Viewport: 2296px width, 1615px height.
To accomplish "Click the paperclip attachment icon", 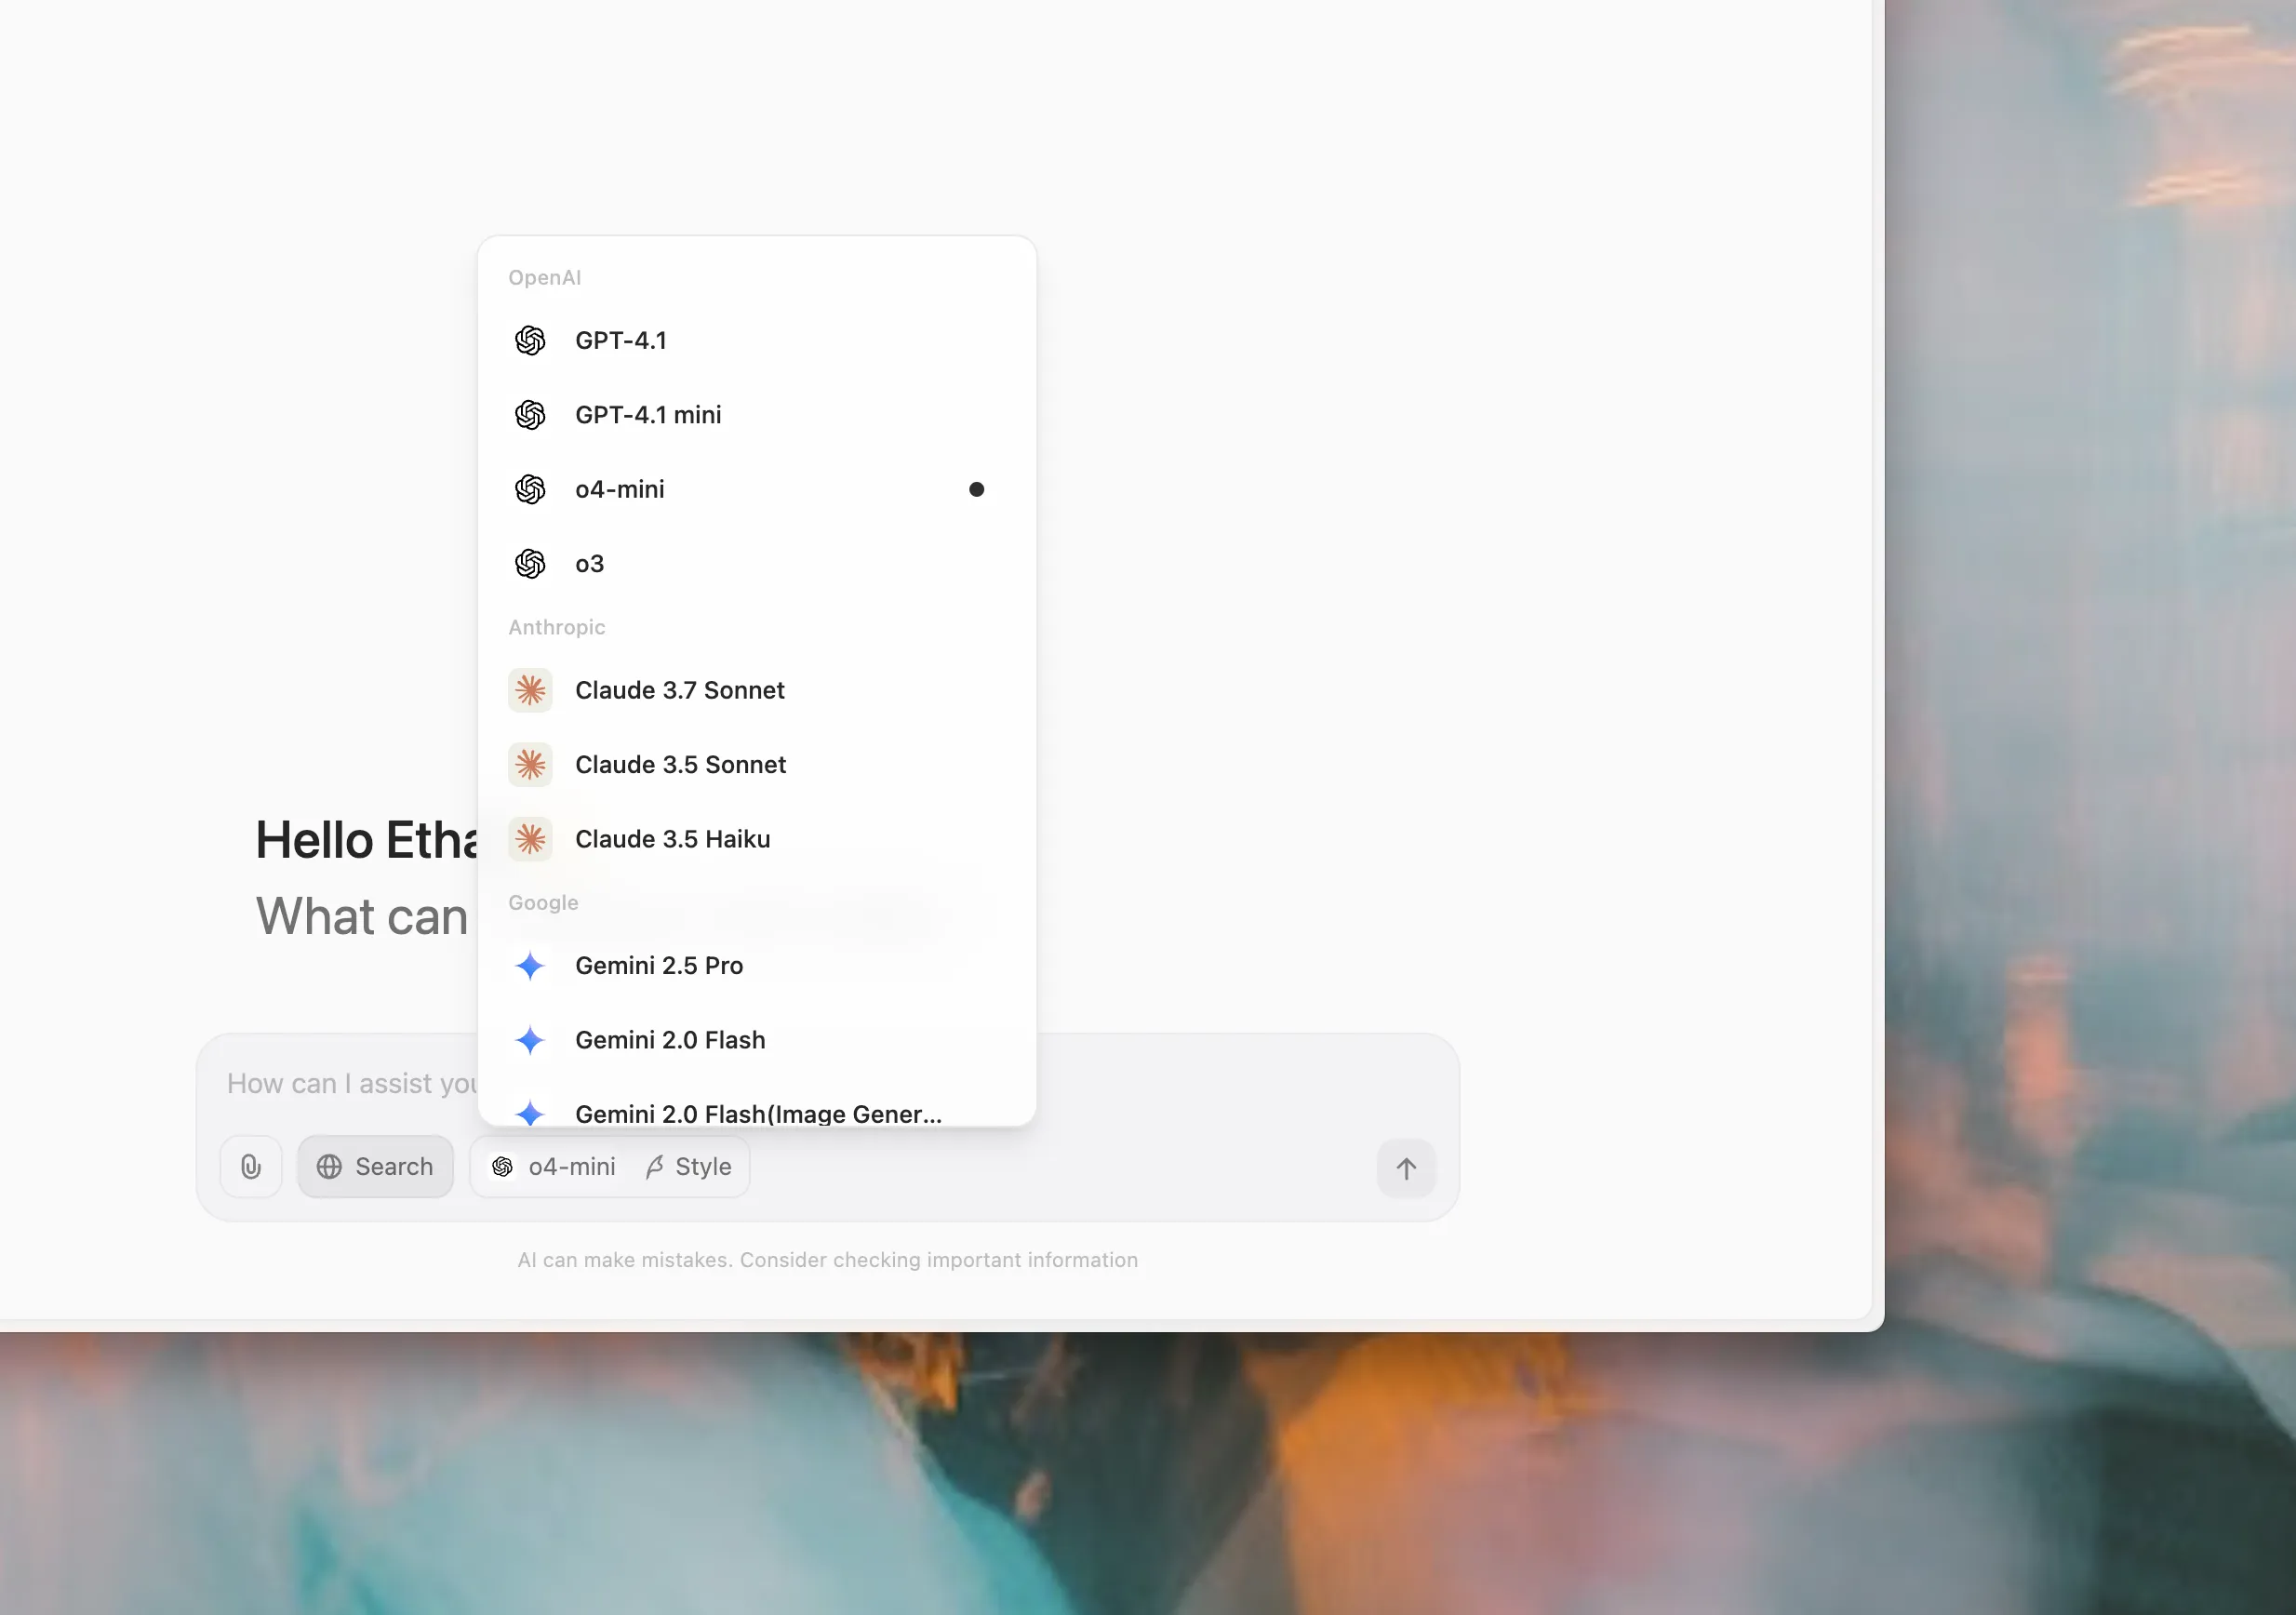I will point(250,1166).
